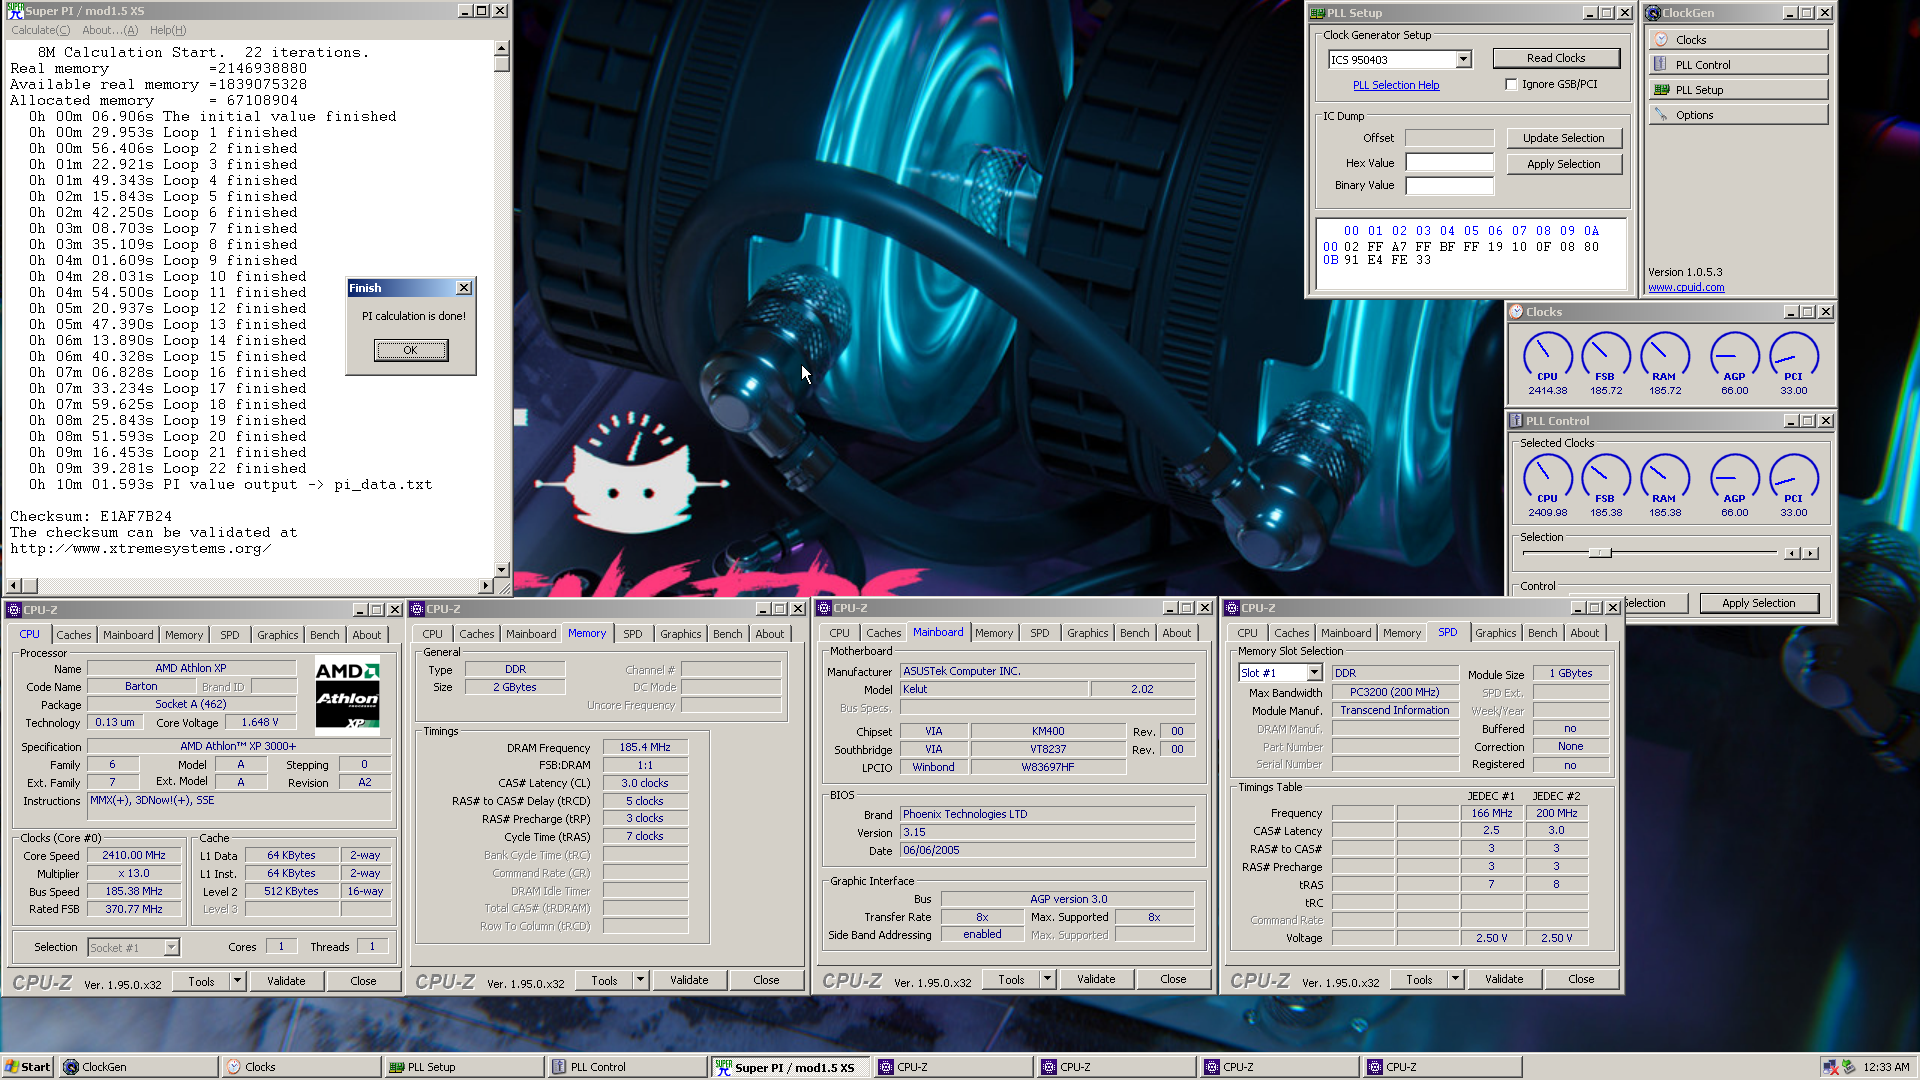
Task: Open ClockGen from the taskbar
Action: tap(138, 1067)
